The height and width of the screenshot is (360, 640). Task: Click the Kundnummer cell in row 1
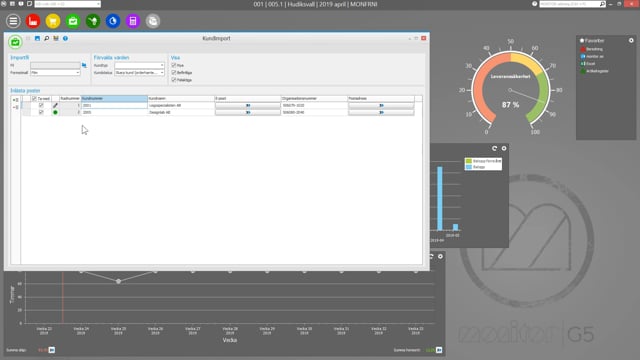click(114, 105)
